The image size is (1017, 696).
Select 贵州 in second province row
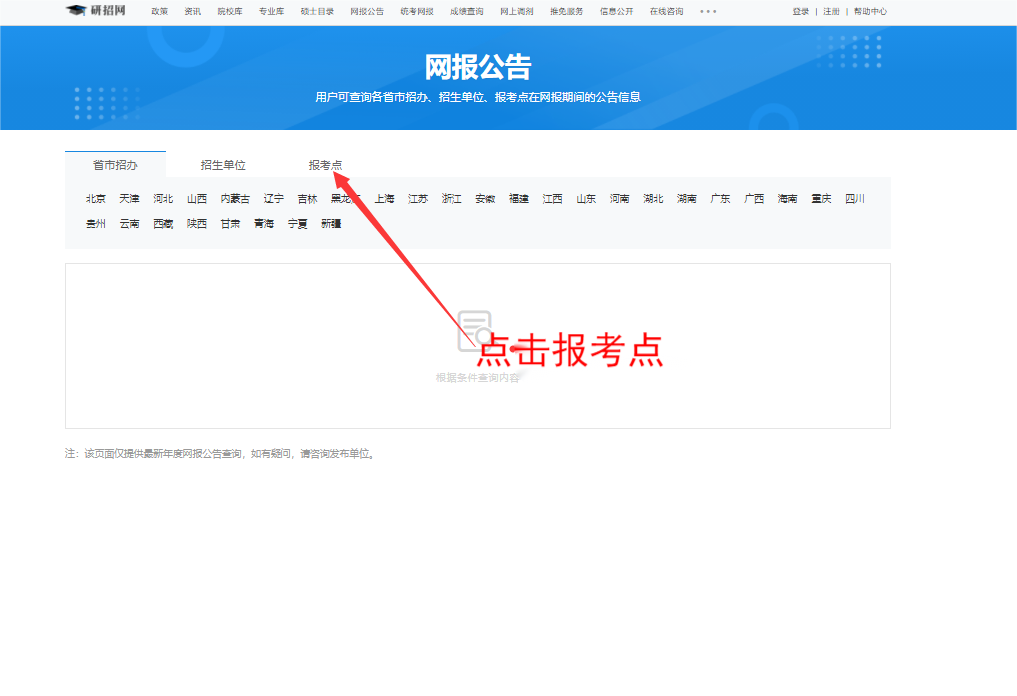click(96, 224)
